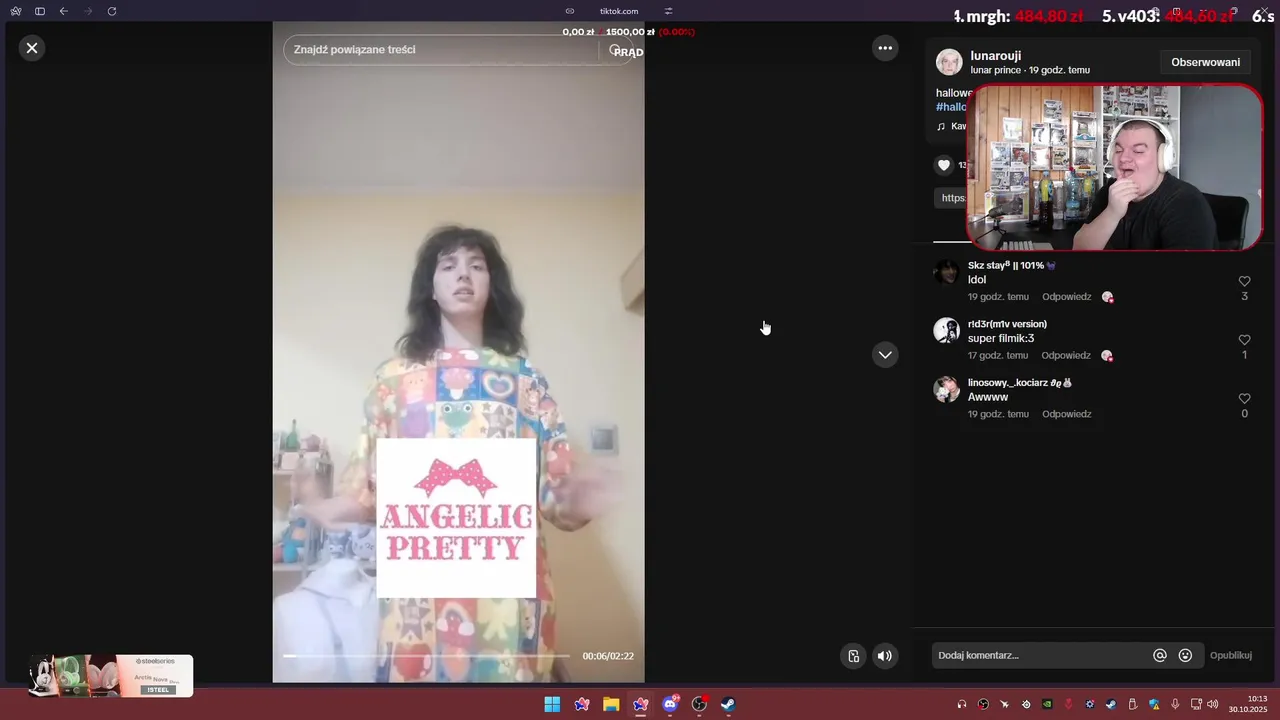This screenshot has width=1280, height=720.
Task: Click the streamer webcam overlay
Action: (1115, 167)
